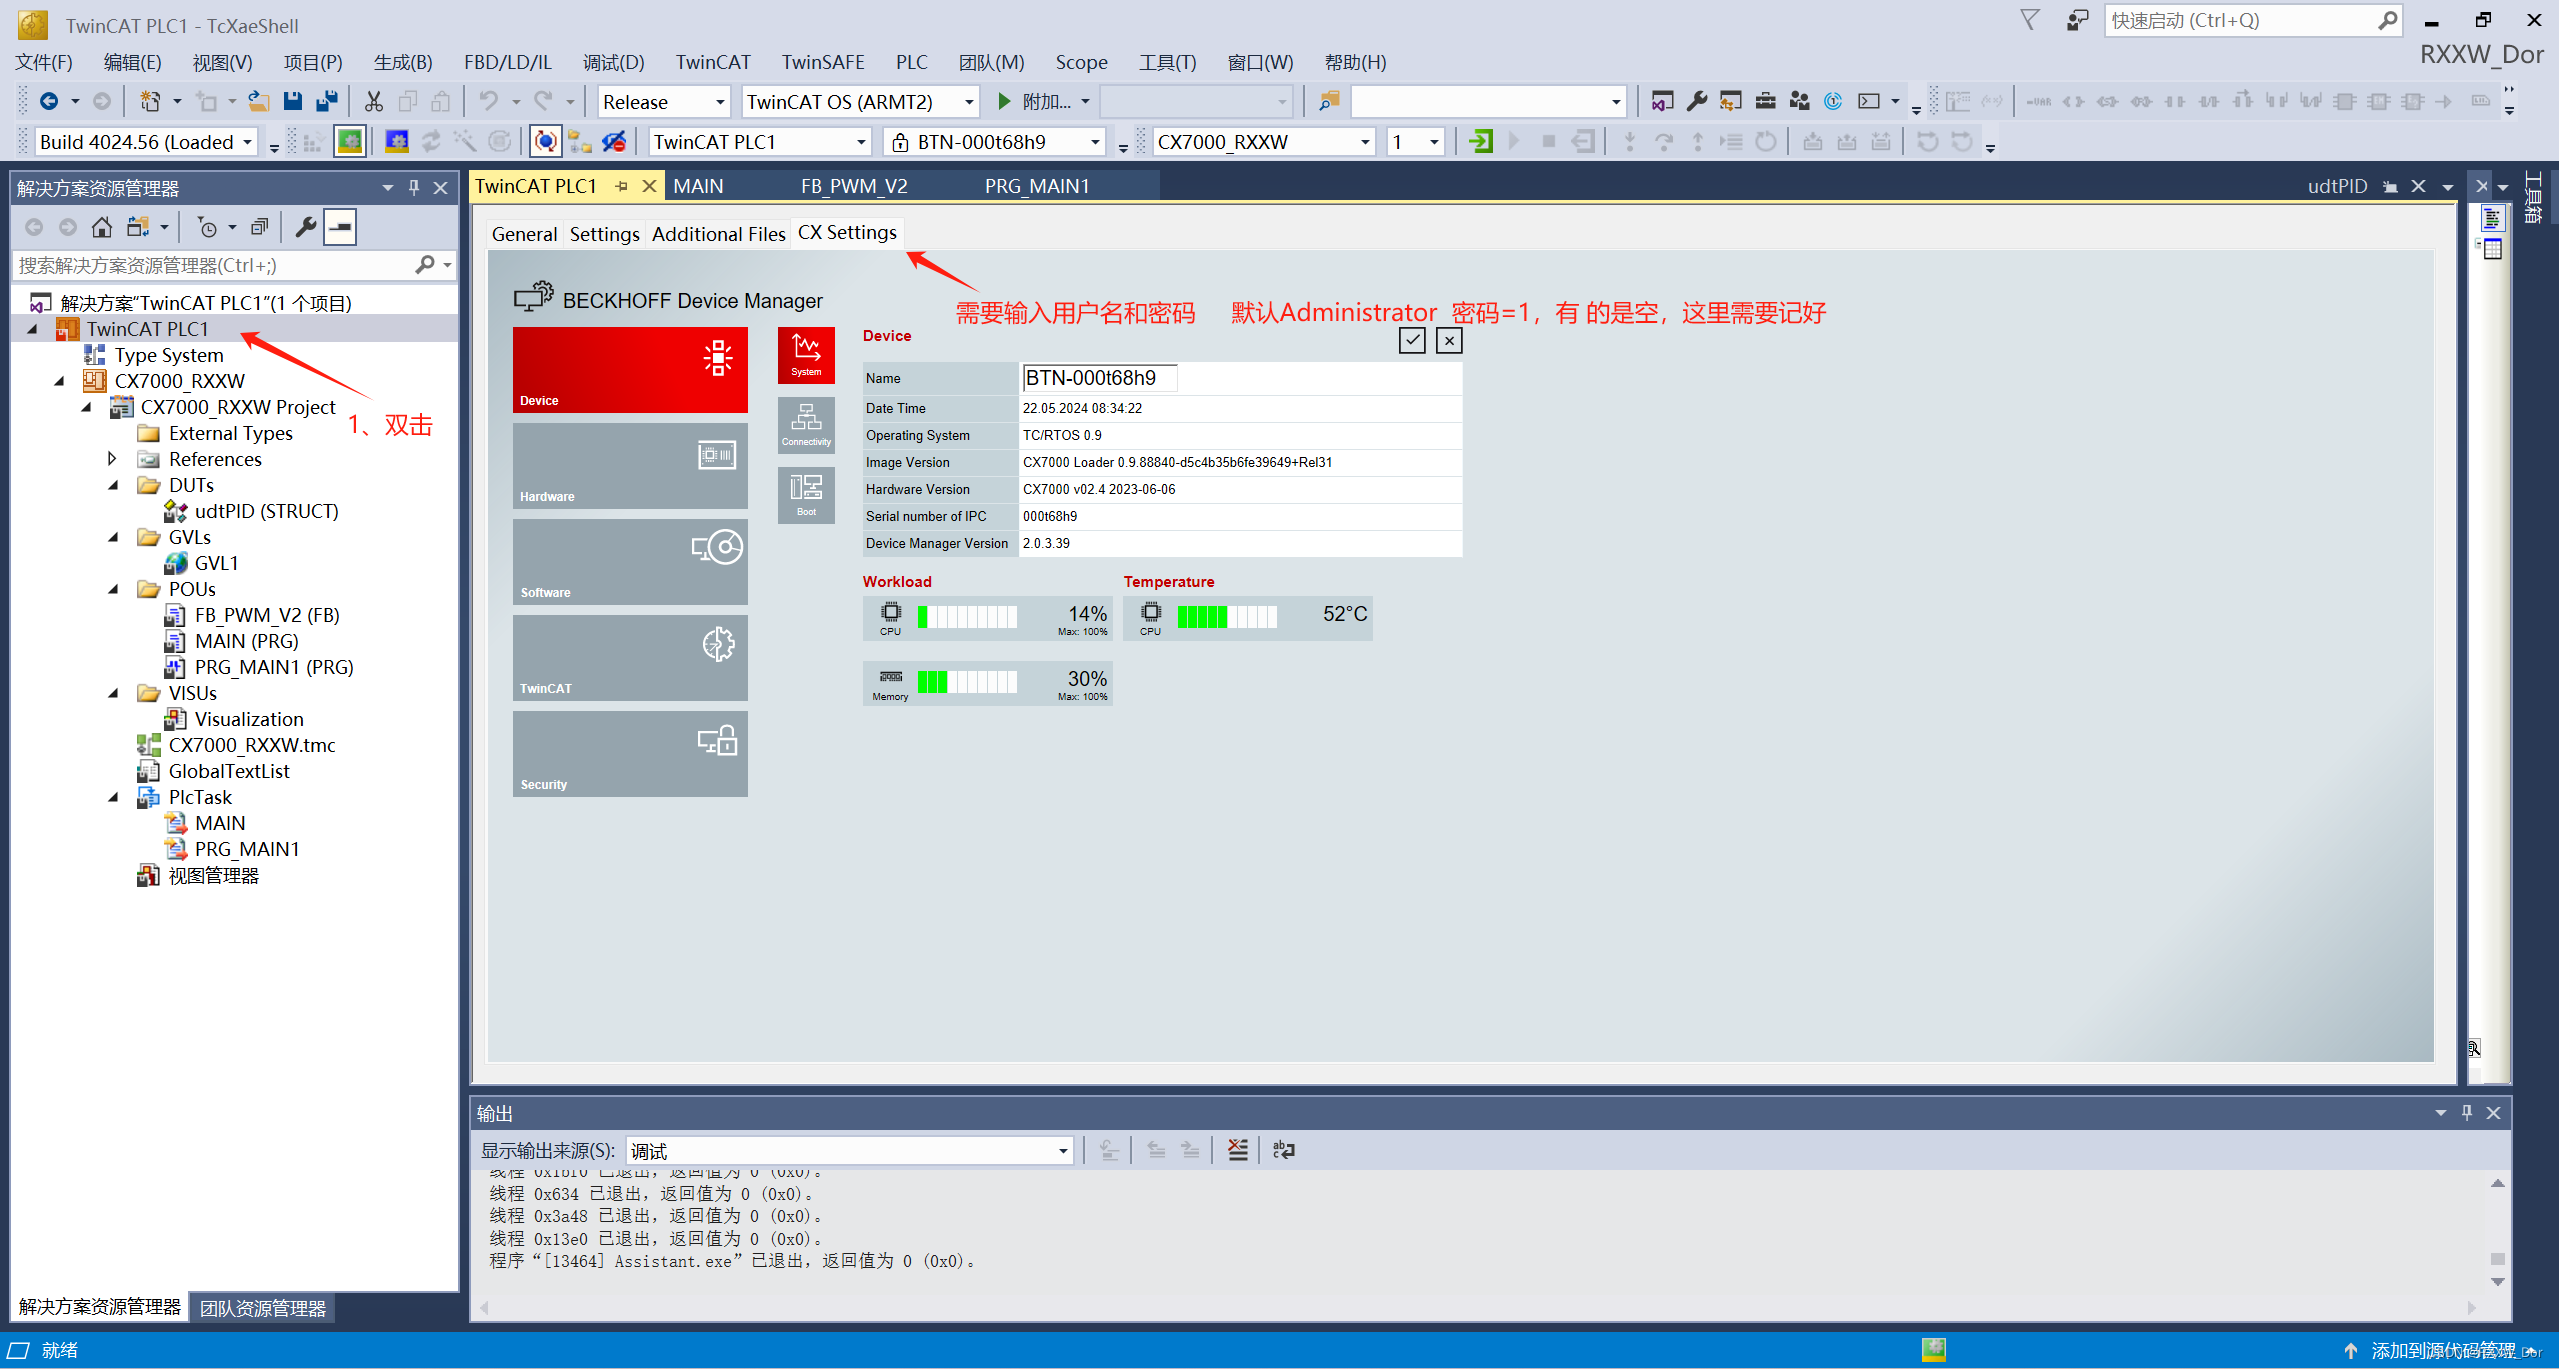Viewport: 2559px width, 1369px height.
Task: Open the Boot tile
Action: pos(806,495)
